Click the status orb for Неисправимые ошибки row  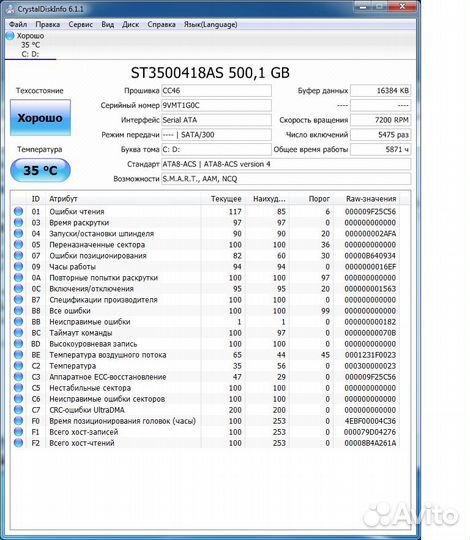(x=18, y=321)
